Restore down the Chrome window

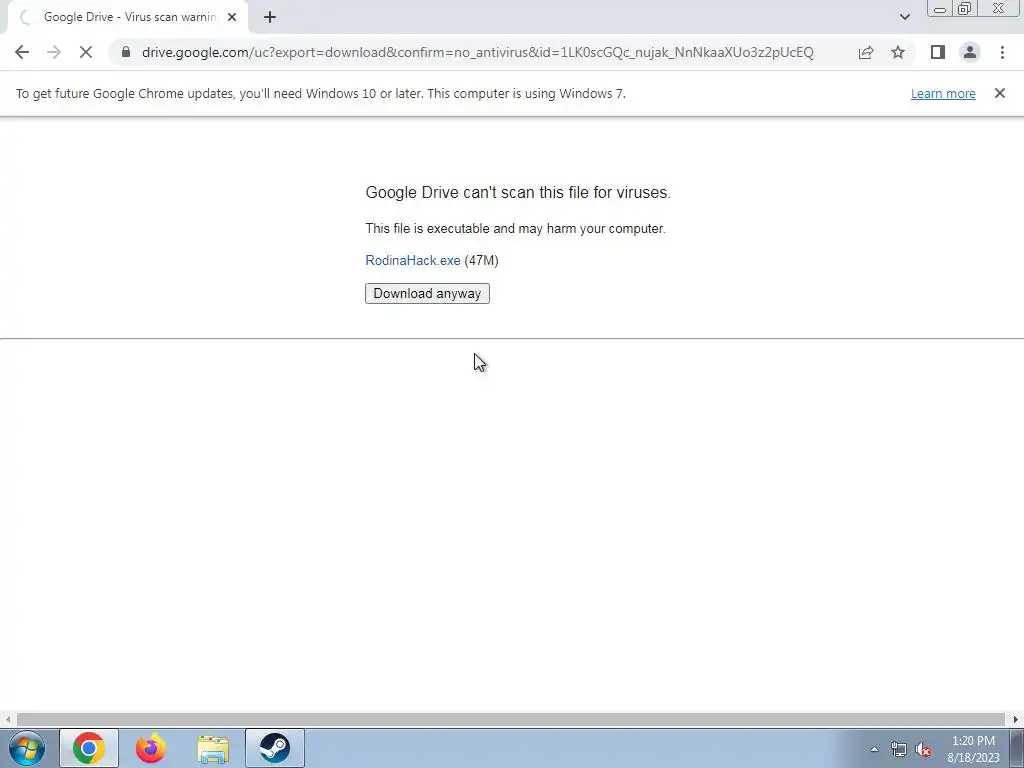[x=964, y=9]
